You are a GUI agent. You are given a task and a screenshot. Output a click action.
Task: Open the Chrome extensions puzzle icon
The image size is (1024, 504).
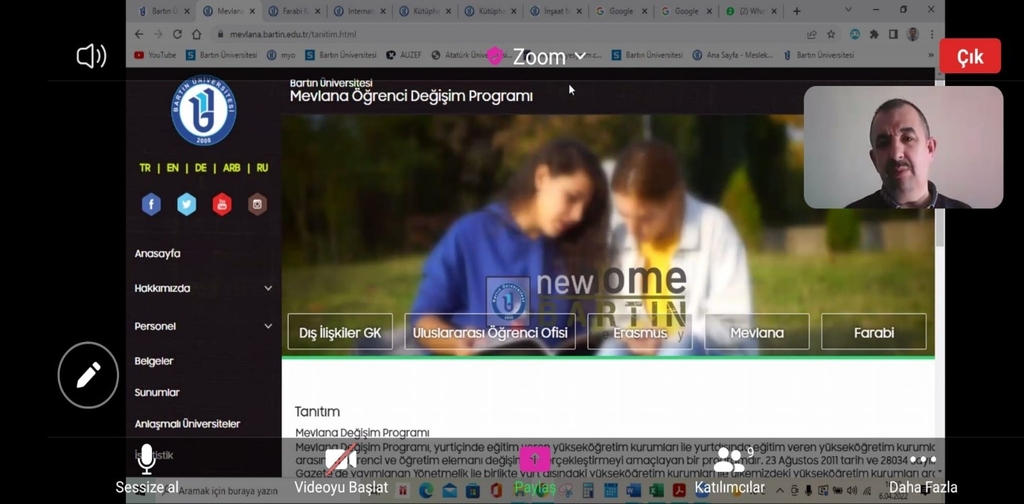click(874, 34)
